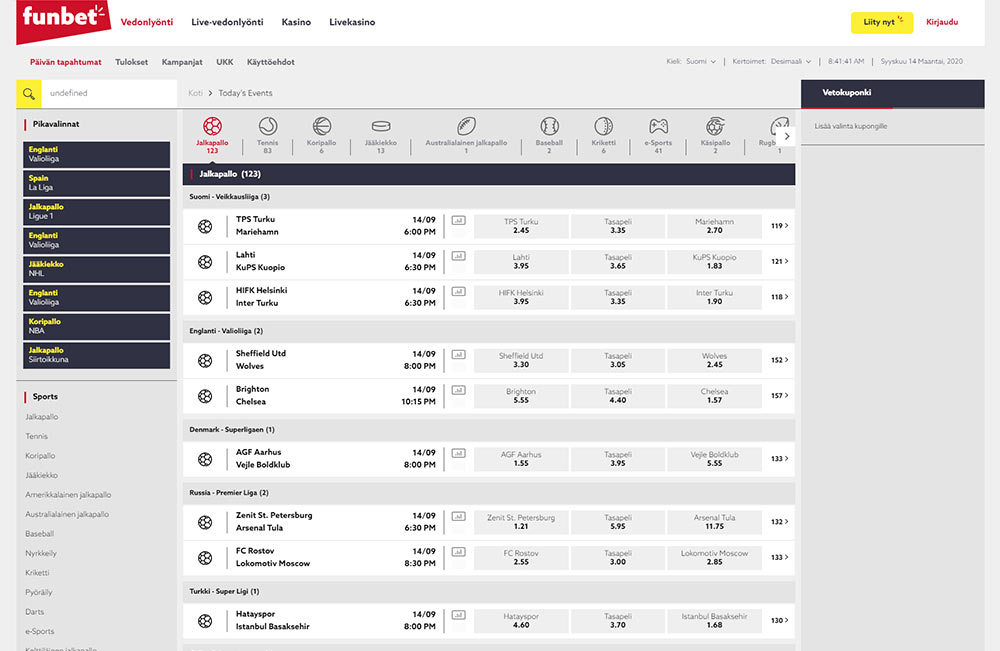Screen dimensions: 1000x651
Task: Expand 119 more markets for TPS Turku
Action: 779,226
